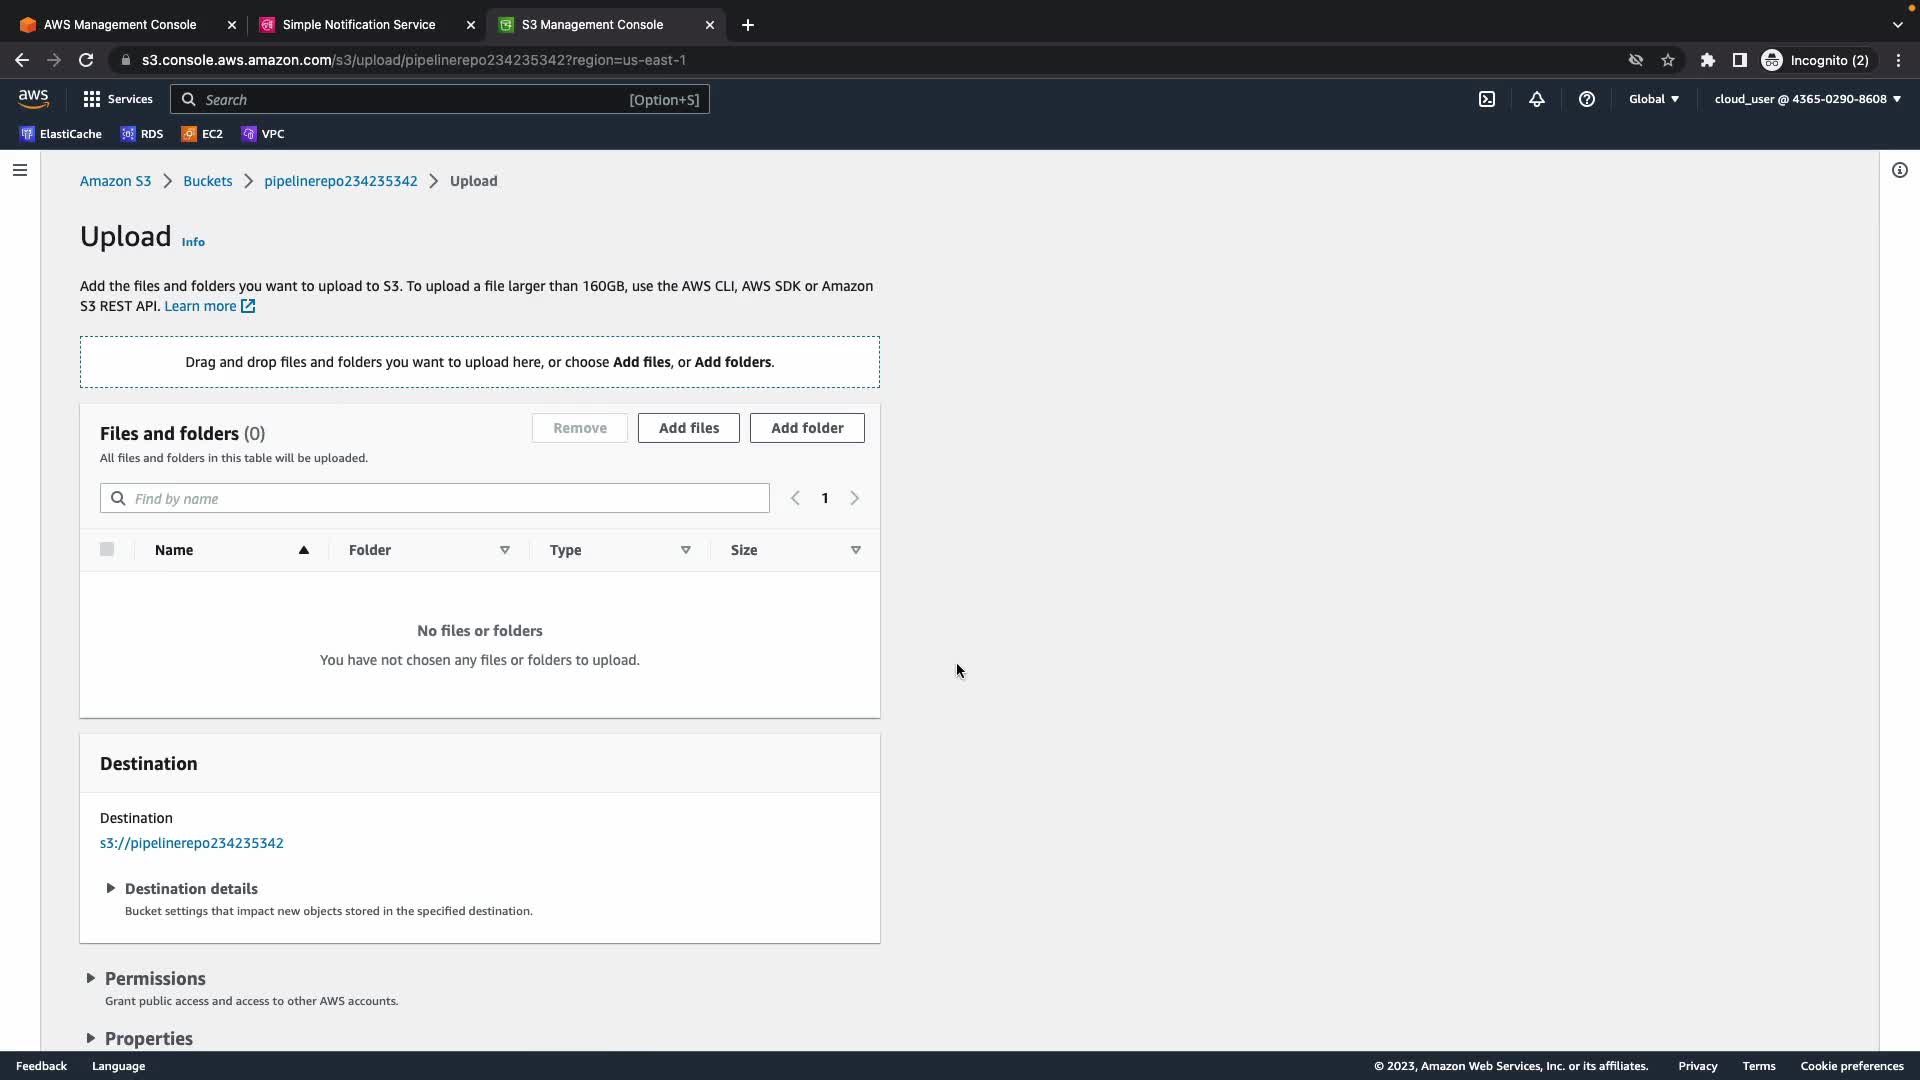Open the ElastiCache shortcut in favorites bar
Screen dimensions: 1920x1080
(61, 134)
